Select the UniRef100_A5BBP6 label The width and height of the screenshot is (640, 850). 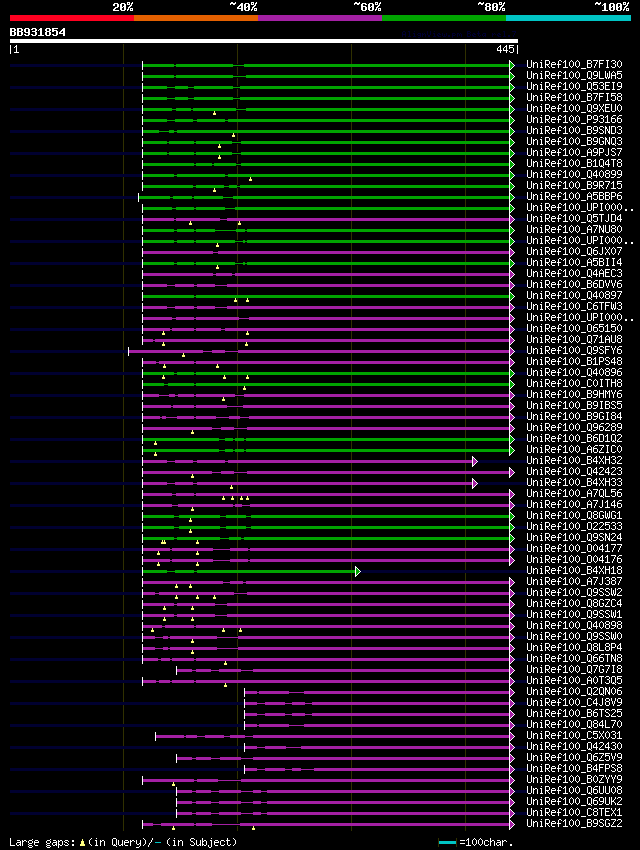574,196
